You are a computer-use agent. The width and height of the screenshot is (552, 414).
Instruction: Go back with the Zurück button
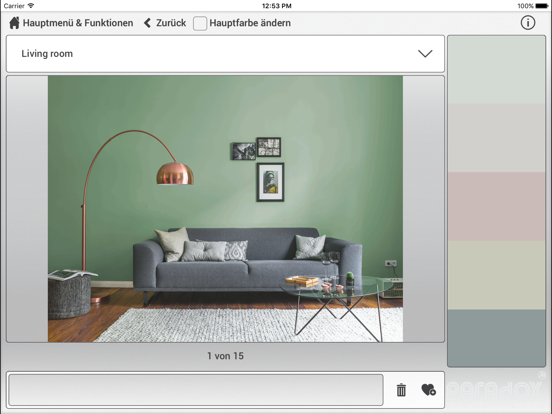pos(165,23)
